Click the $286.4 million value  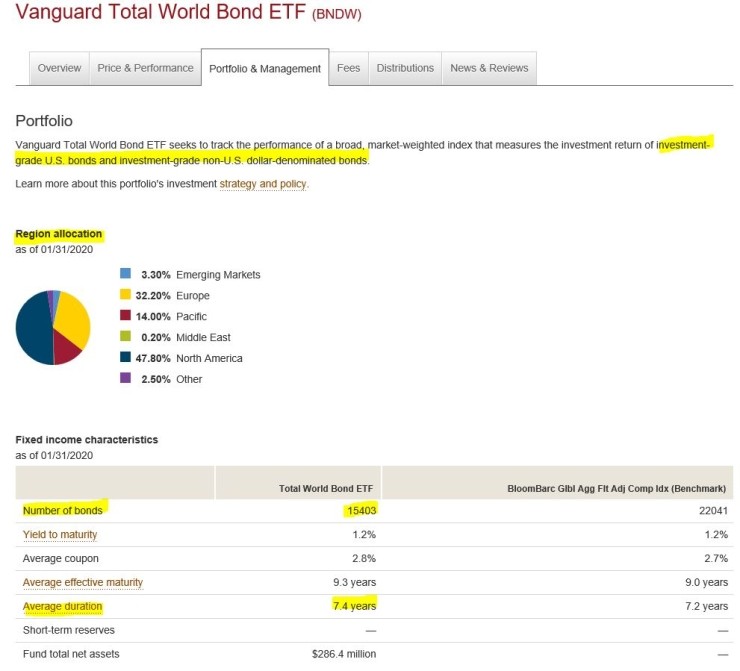[344, 654]
